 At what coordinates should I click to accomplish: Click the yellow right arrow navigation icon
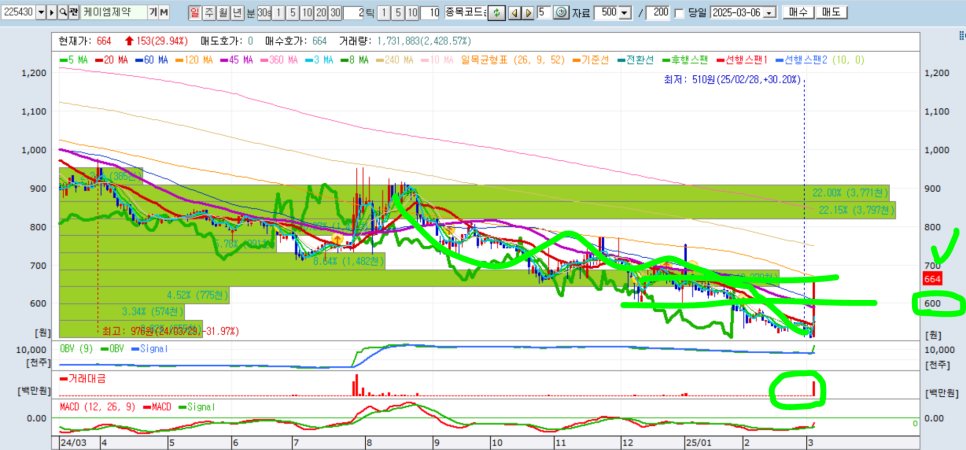point(528,12)
